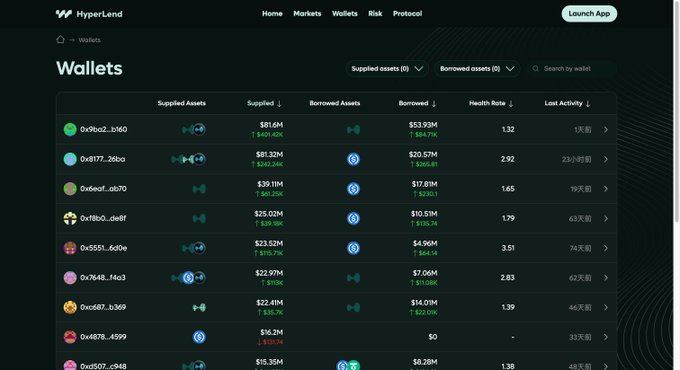Screen dimensions: 680x370
Task: Click avatar of wallet 0x5551...6d0e
Action: coord(70,248)
